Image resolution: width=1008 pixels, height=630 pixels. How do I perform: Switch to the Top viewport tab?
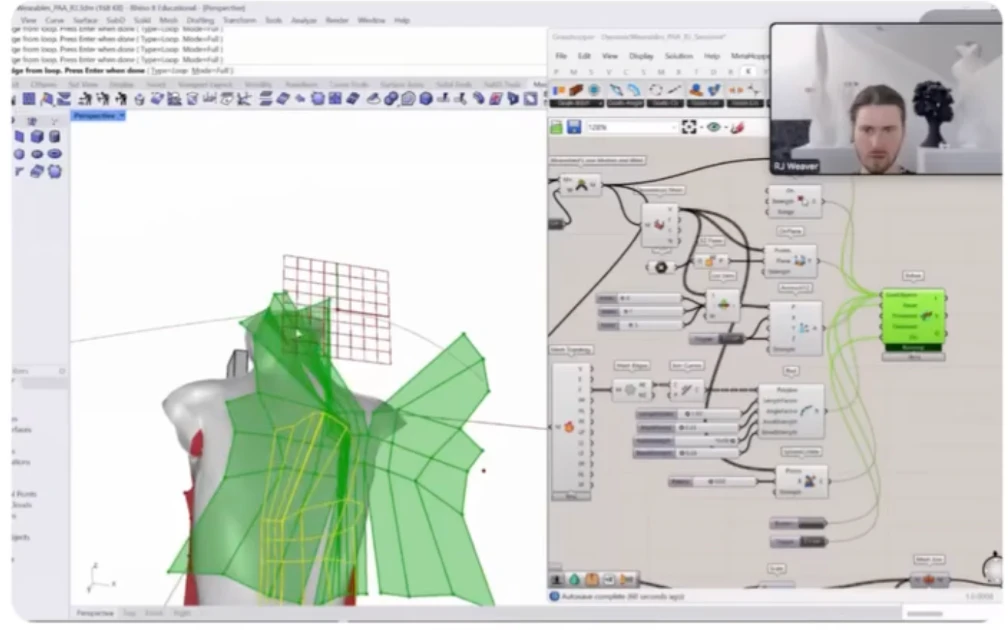click(129, 613)
